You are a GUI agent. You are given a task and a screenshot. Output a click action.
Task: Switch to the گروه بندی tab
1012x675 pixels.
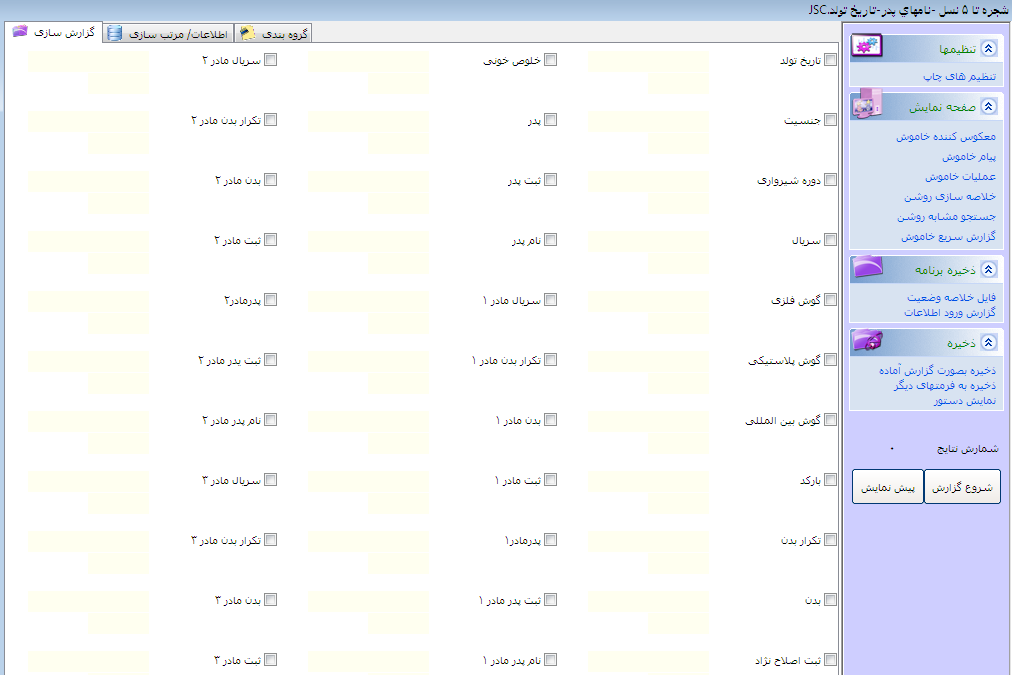(274, 34)
